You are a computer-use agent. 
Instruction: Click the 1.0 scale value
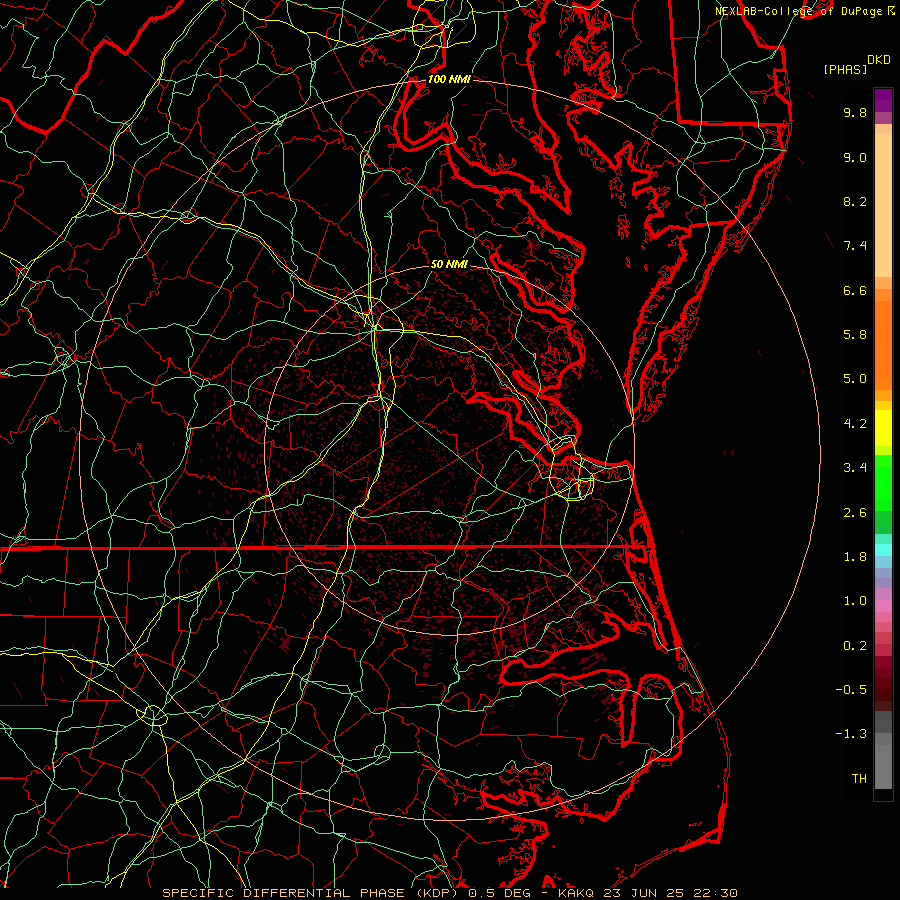point(855,601)
